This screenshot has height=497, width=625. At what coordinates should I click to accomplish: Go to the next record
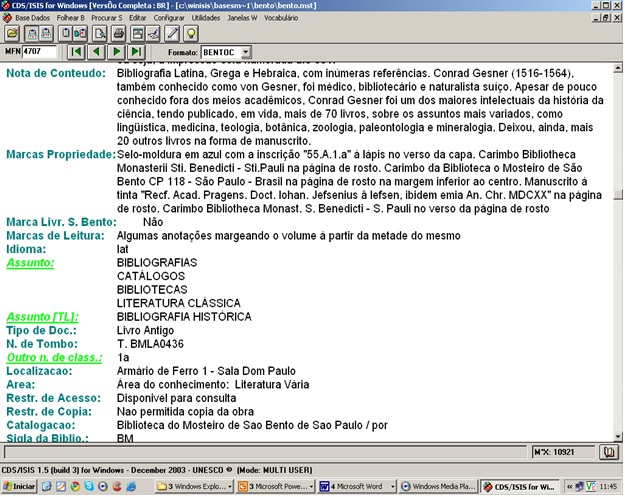point(116,52)
